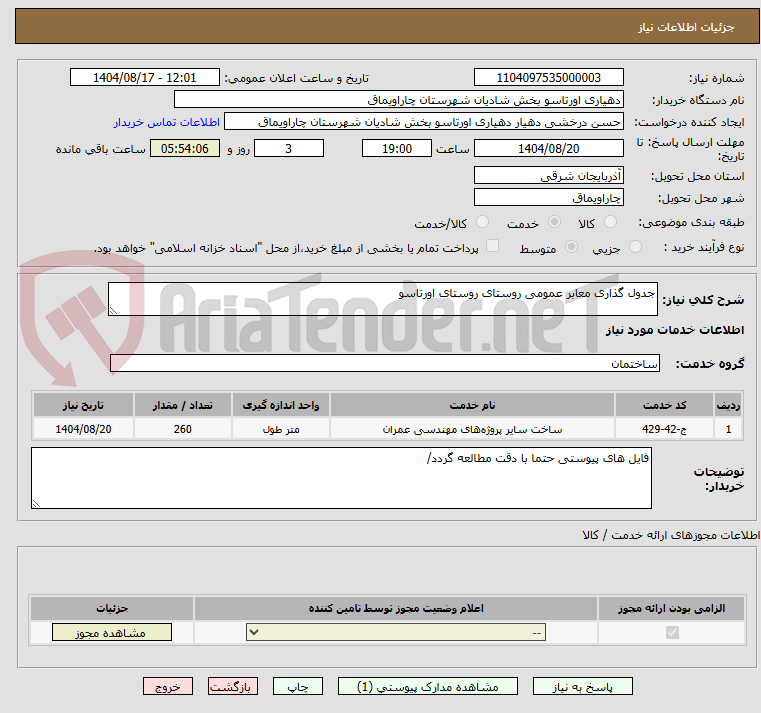This screenshot has height=713, width=761.
Task: Expand the license status dropdown
Action: [398, 633]
